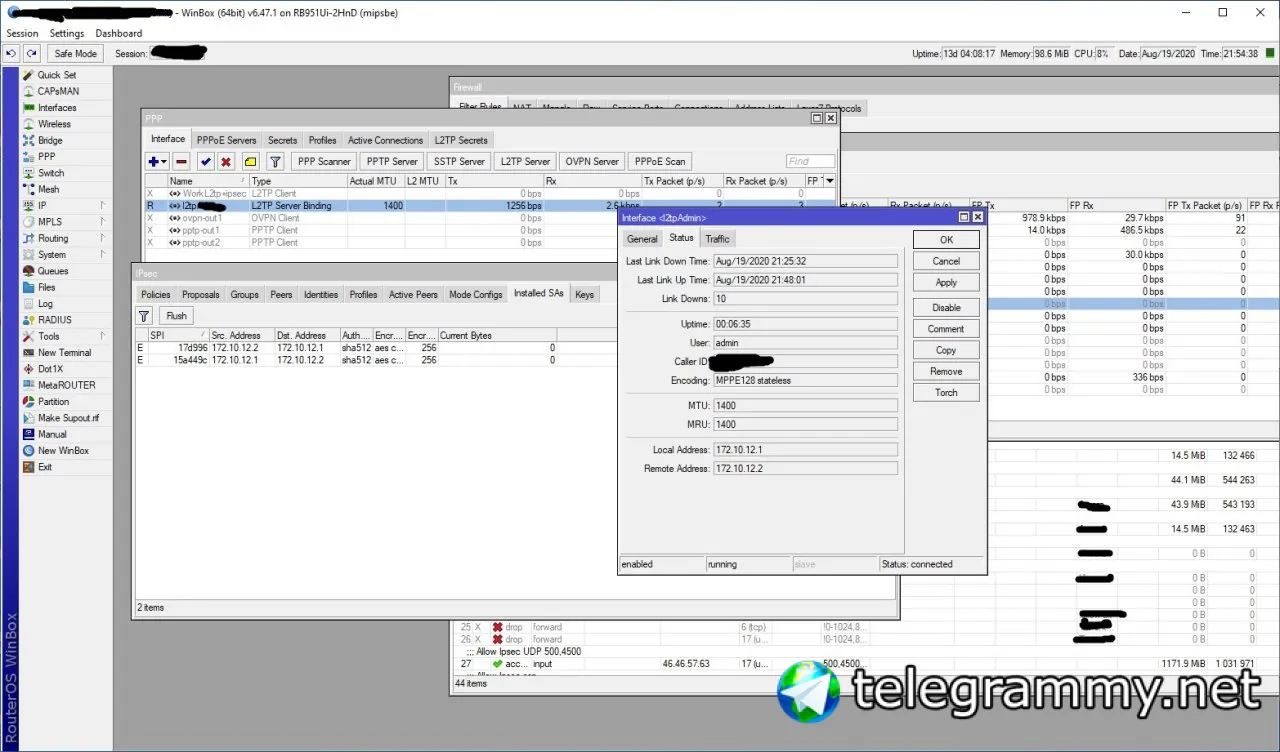Switch to Active Connections tab in PPP
This screenshot has height=752, width=1280.
385,140
